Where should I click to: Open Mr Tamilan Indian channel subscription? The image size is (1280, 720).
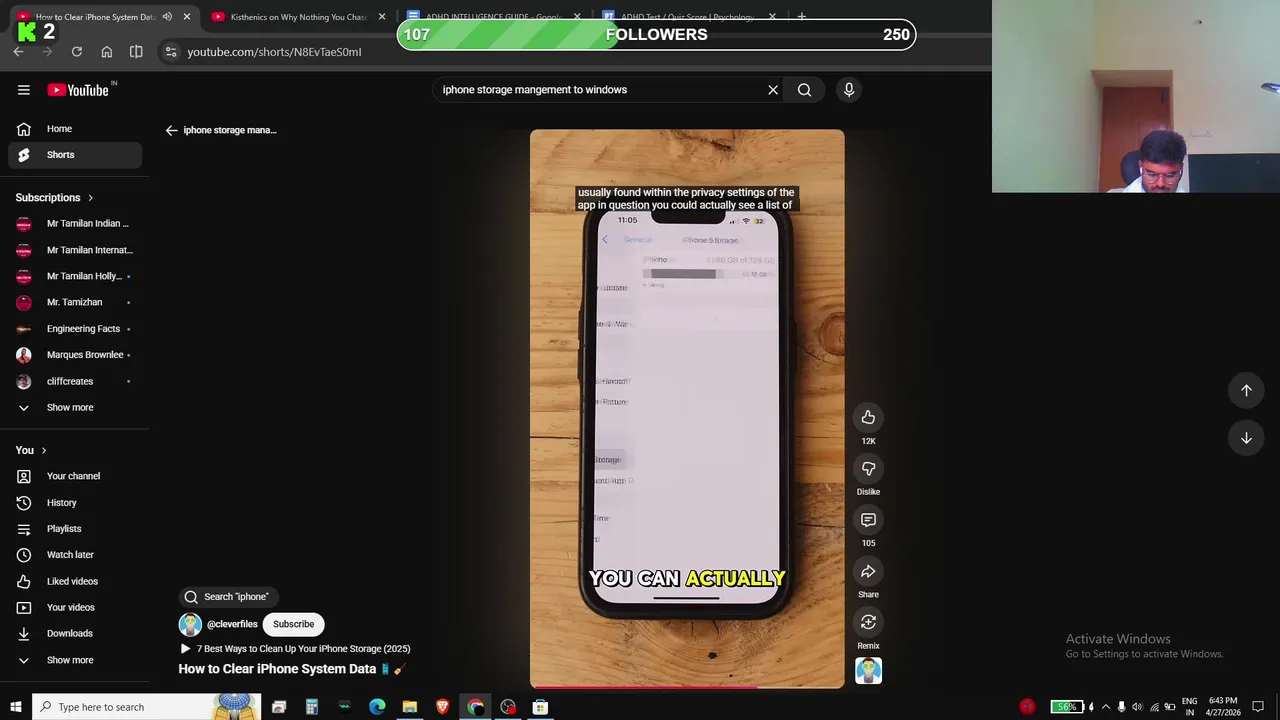[75, 224]
